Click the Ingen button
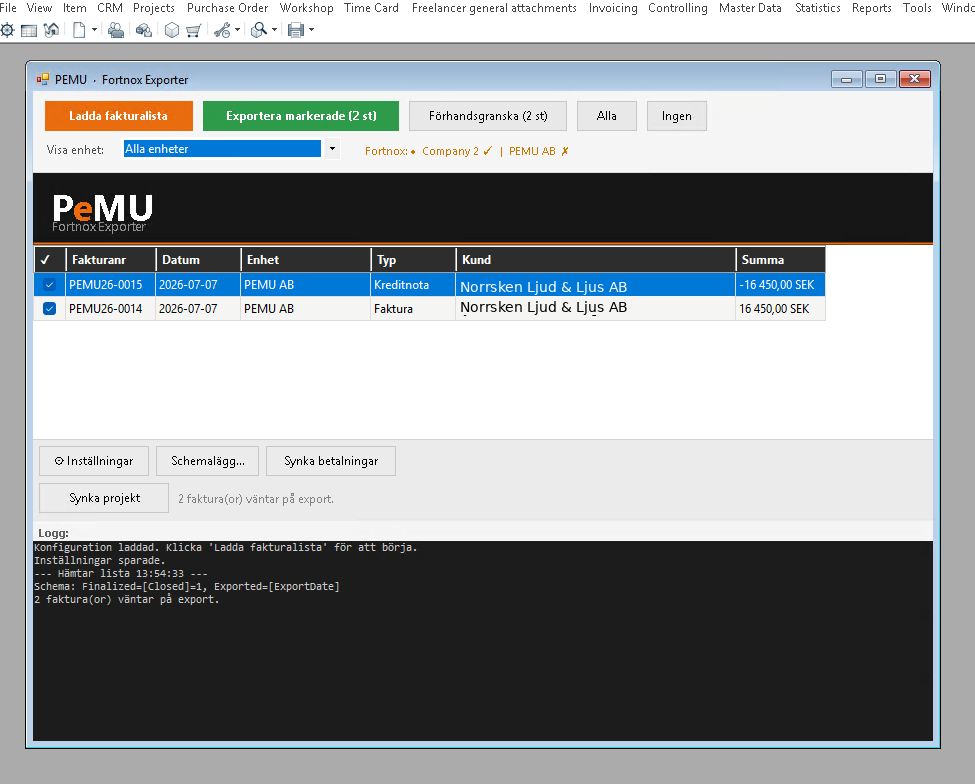 pyautogui.click(x=677, y=116)
